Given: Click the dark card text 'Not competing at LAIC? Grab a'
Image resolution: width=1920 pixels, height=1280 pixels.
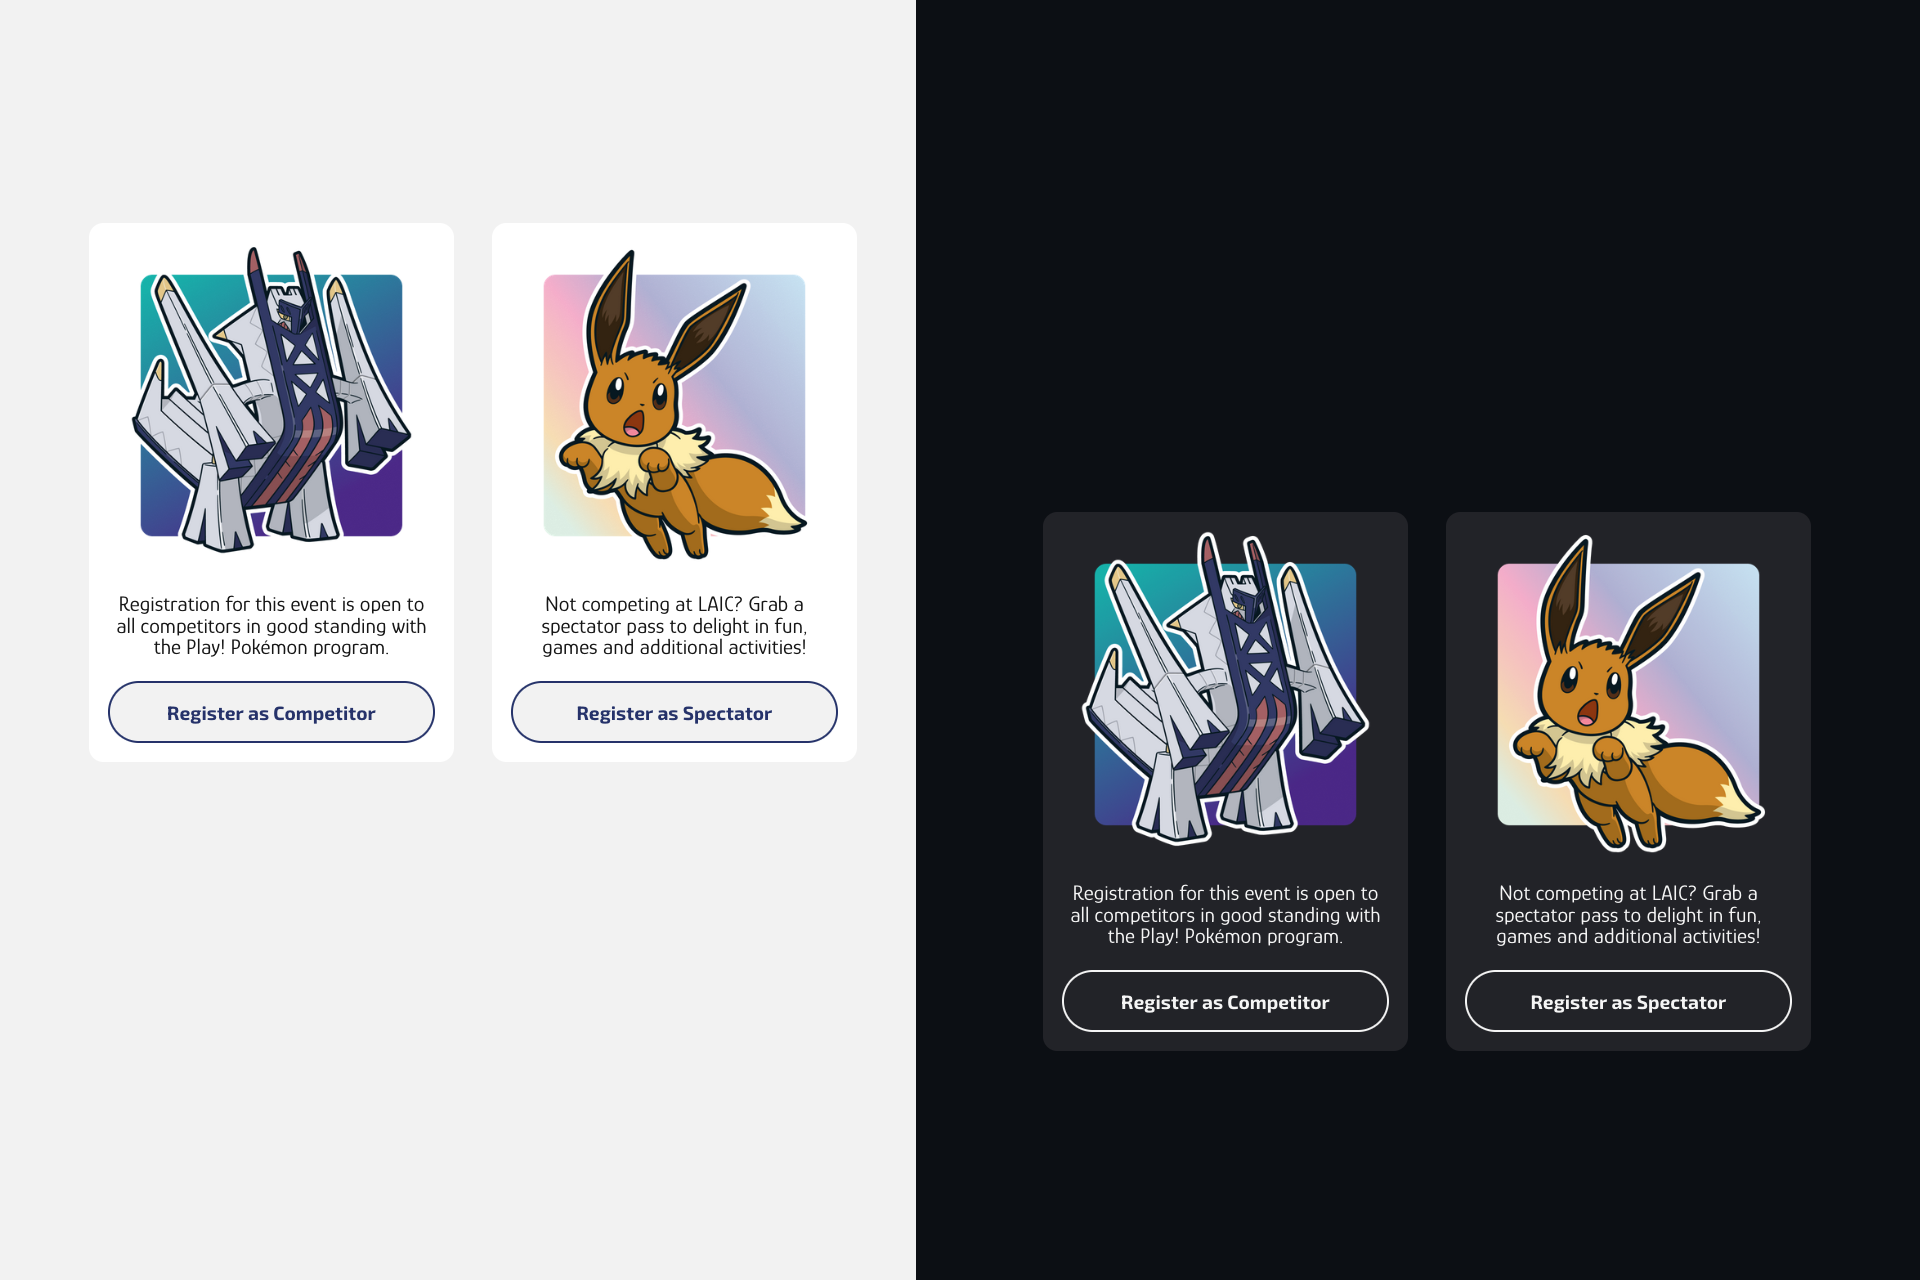Looking at the screenshot, I should coord(1628,893).
